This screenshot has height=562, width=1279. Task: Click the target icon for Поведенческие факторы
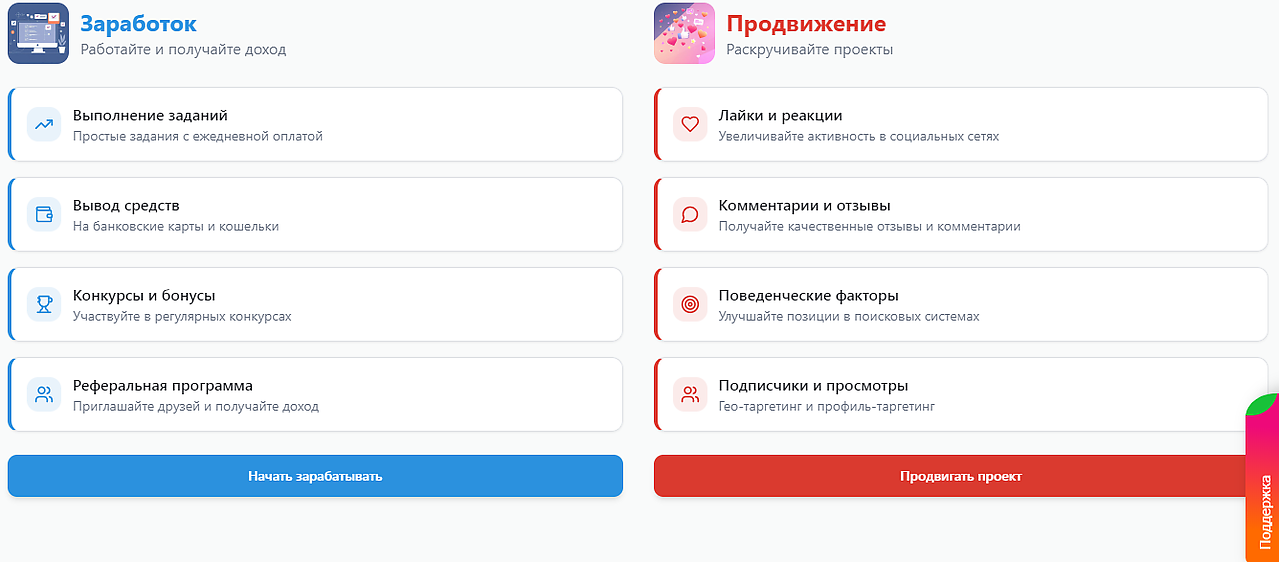tap(689, 304)
